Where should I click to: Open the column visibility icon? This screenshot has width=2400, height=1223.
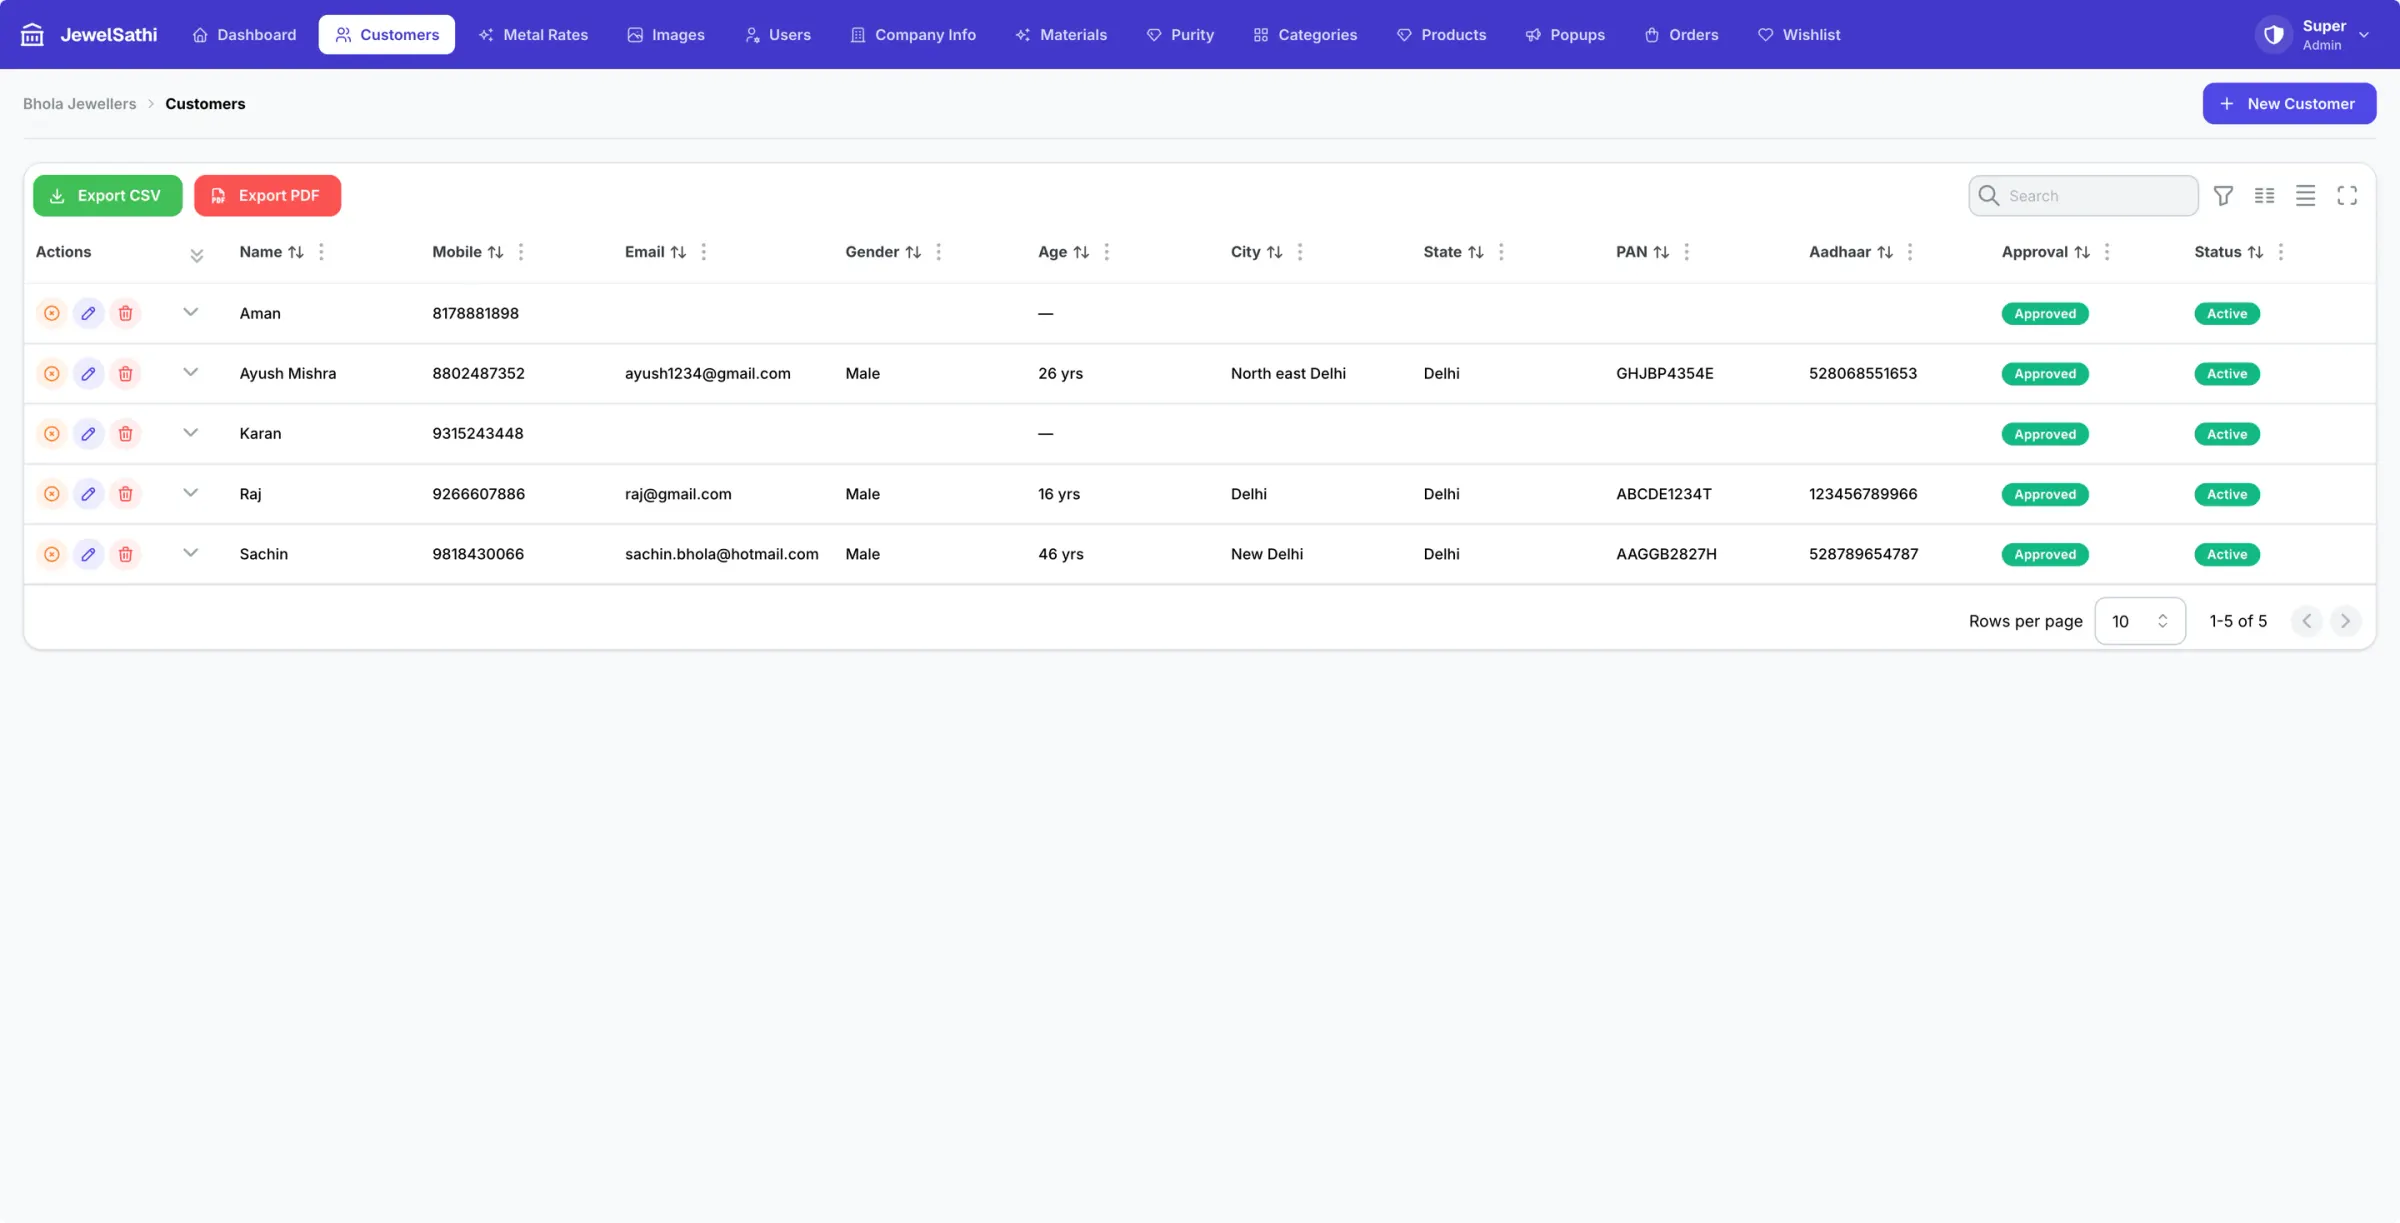pyautogui.click(x=2264, y=195)
